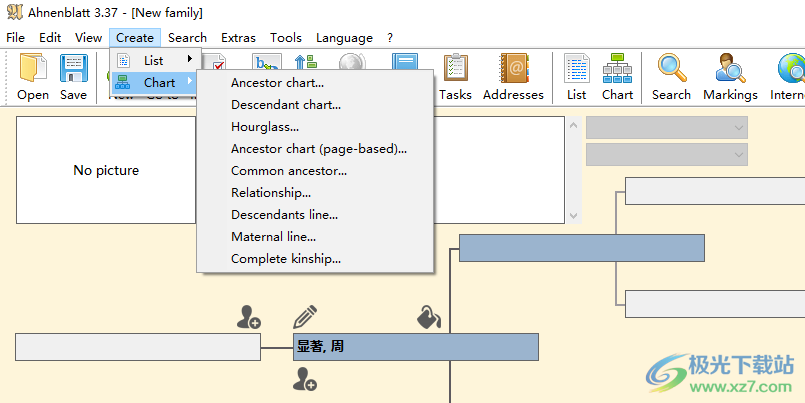The image size is (805, 403).
Task: Click the No picture placeholder
Action: (106, 170)
